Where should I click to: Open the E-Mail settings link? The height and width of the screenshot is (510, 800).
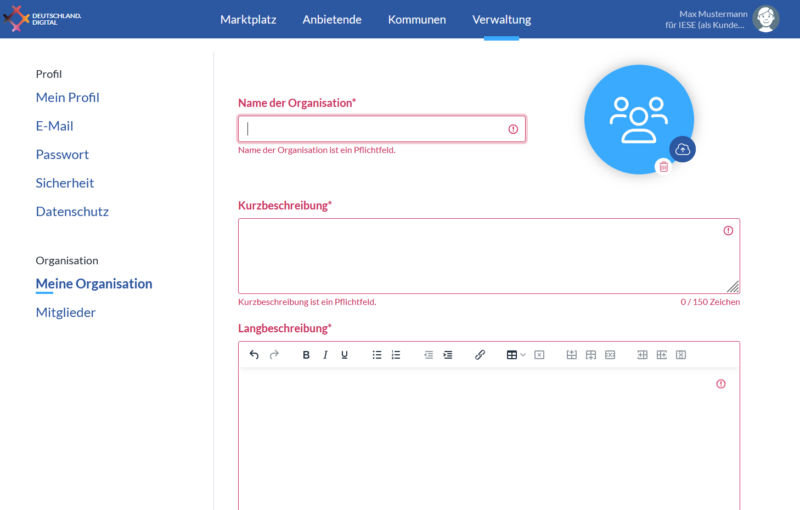(x=55, y=126)
